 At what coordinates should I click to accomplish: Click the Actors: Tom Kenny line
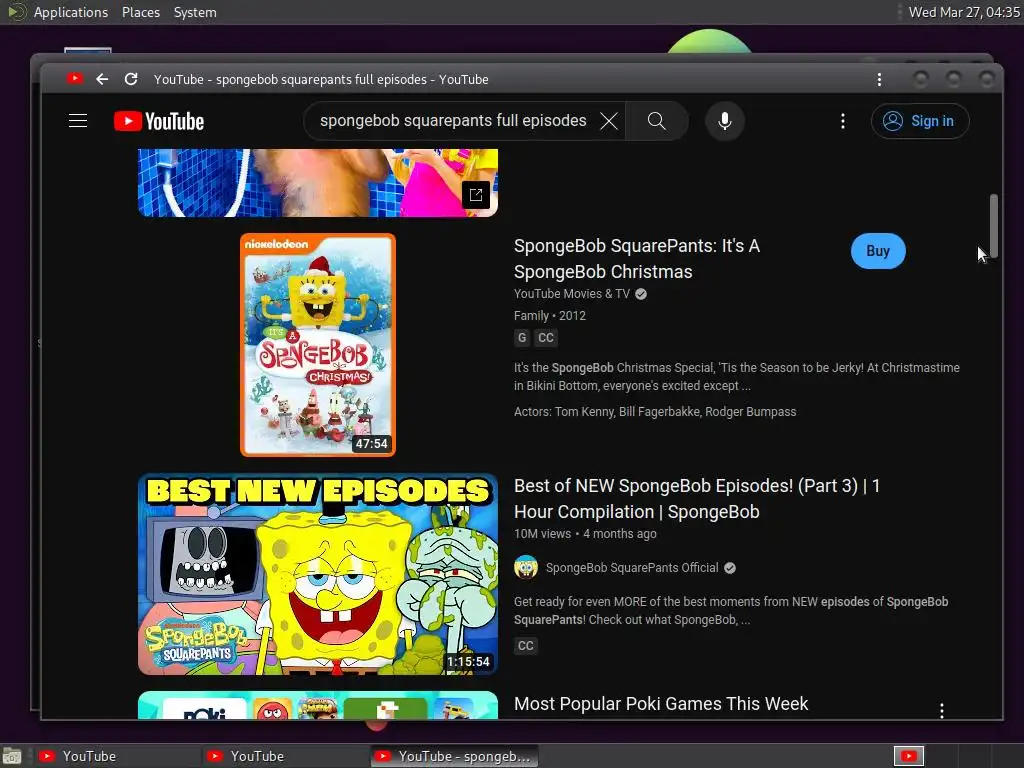tap(655, 411)
